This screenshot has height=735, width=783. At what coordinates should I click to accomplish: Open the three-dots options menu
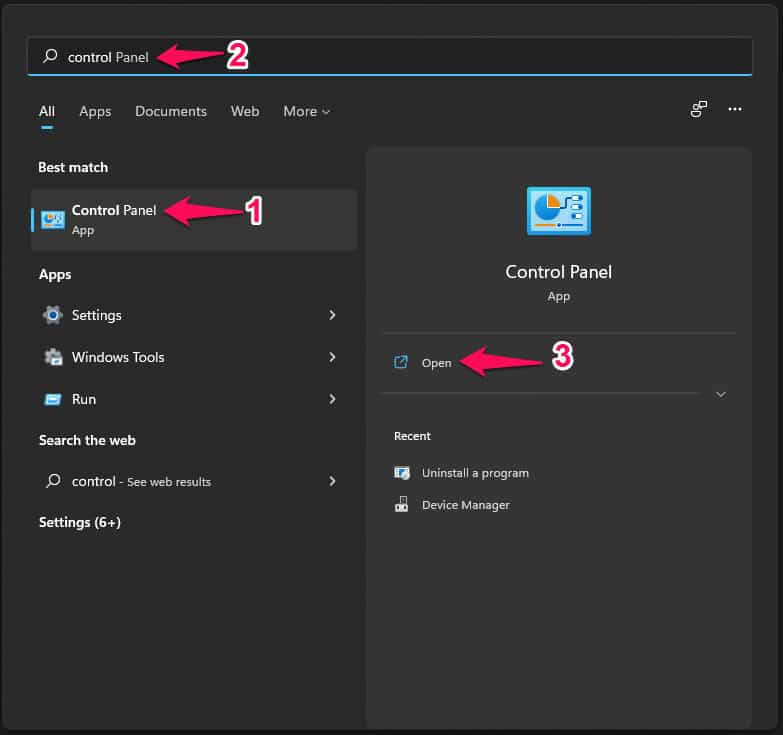(x=735, y=109)
